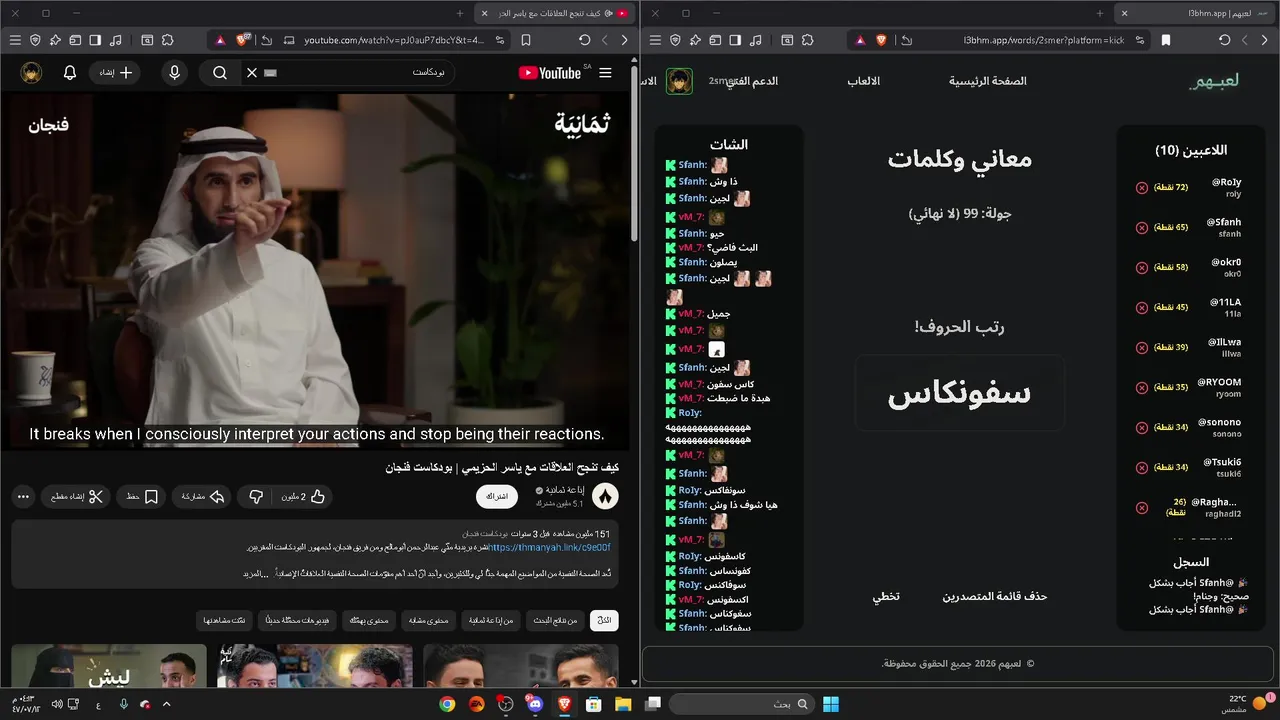
Task: Remove player Tsuki6 with X icon
Action: click(1142, 468)
